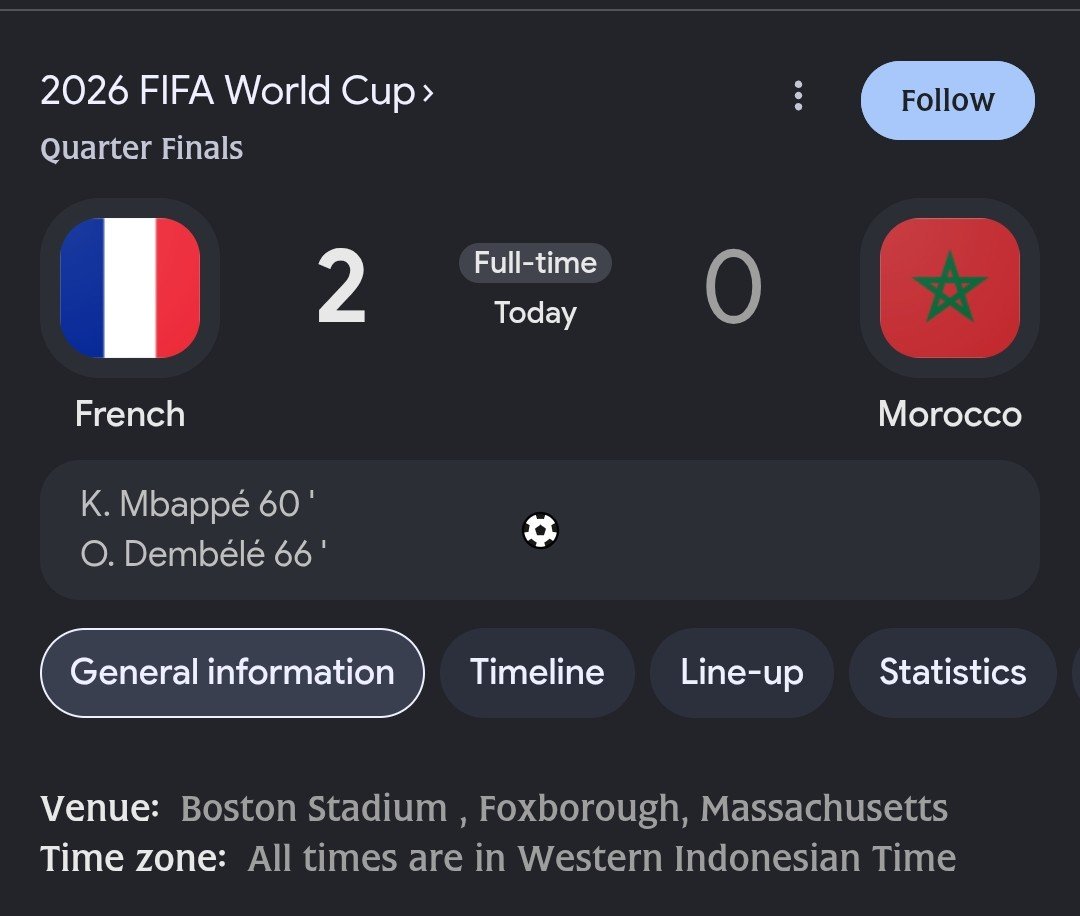Image resolution: width=1080 pixels, height=916 pixels.
Task: Select the General information tab
Action: click(232, 672)
